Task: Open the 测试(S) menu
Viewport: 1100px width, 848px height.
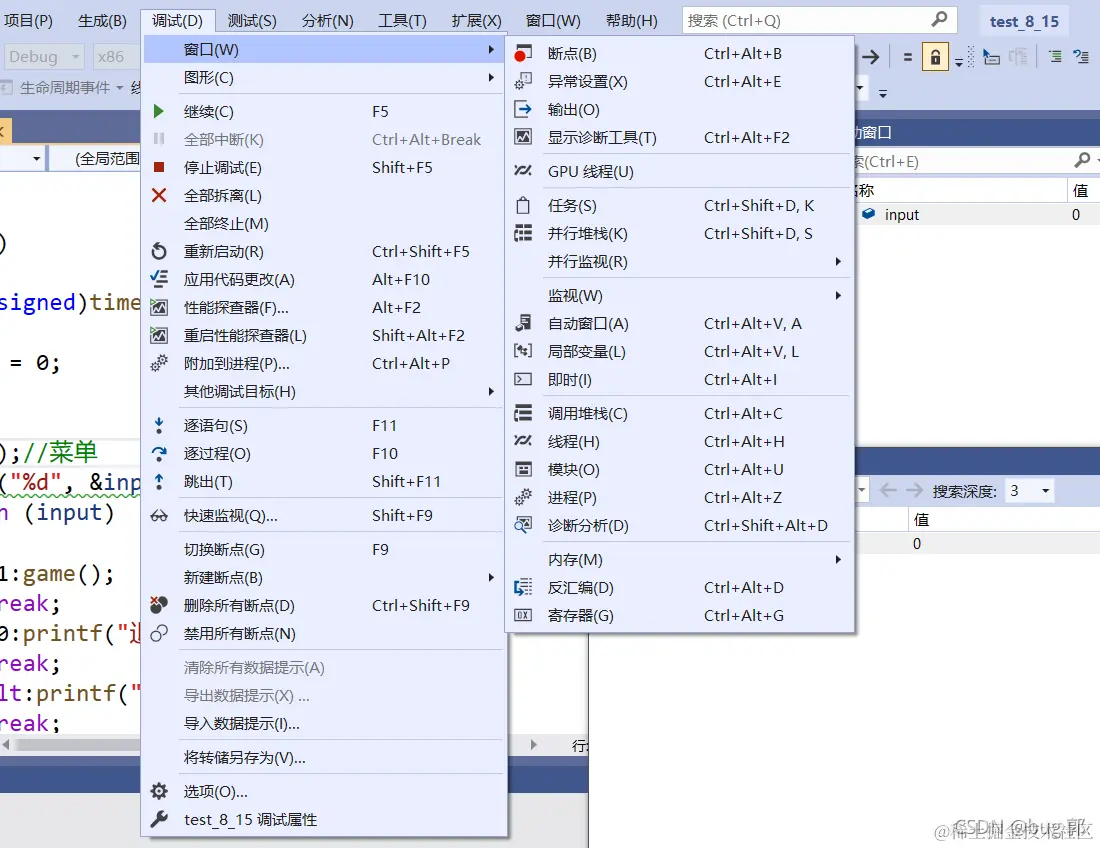Action: [x=251, y=19]
